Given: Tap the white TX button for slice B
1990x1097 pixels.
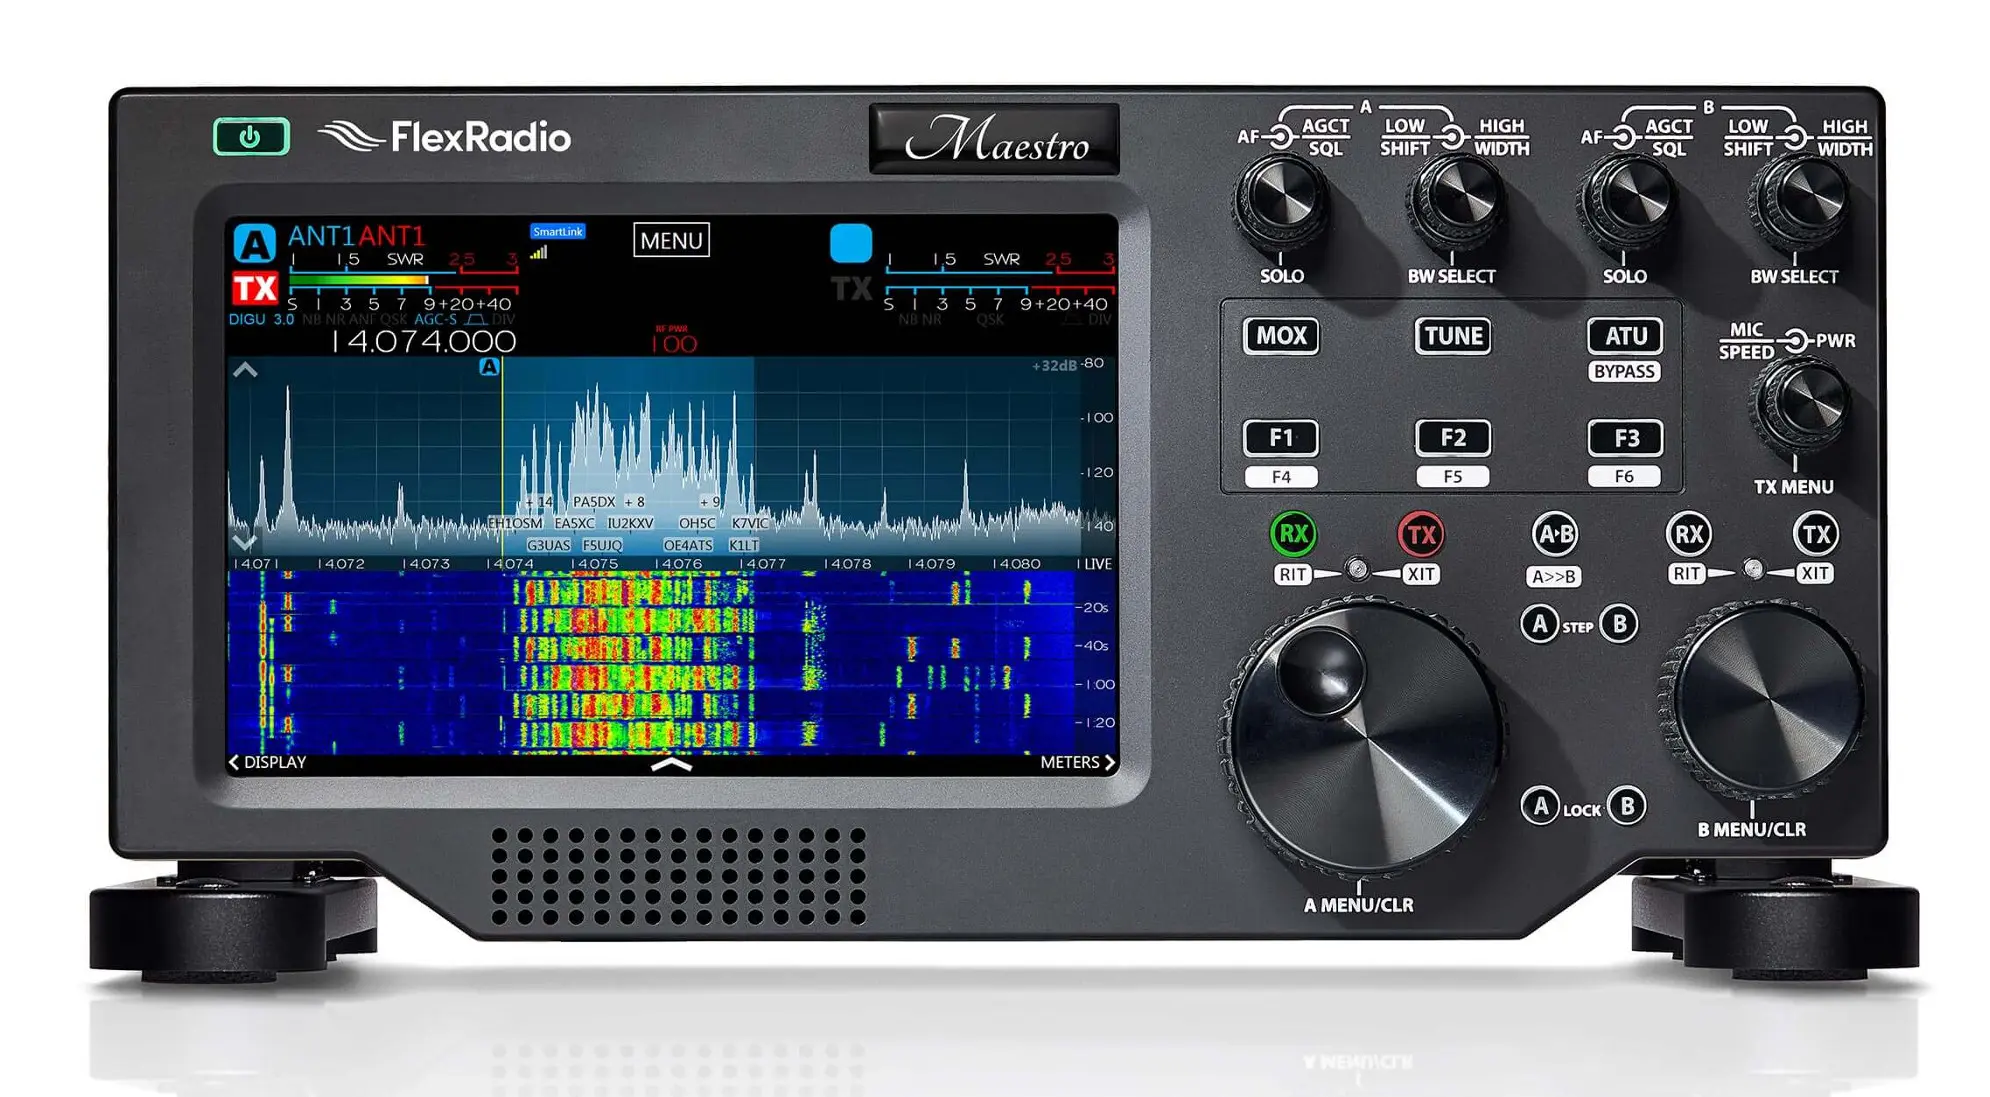Looking at the screenshot, I should point(1816,534).
